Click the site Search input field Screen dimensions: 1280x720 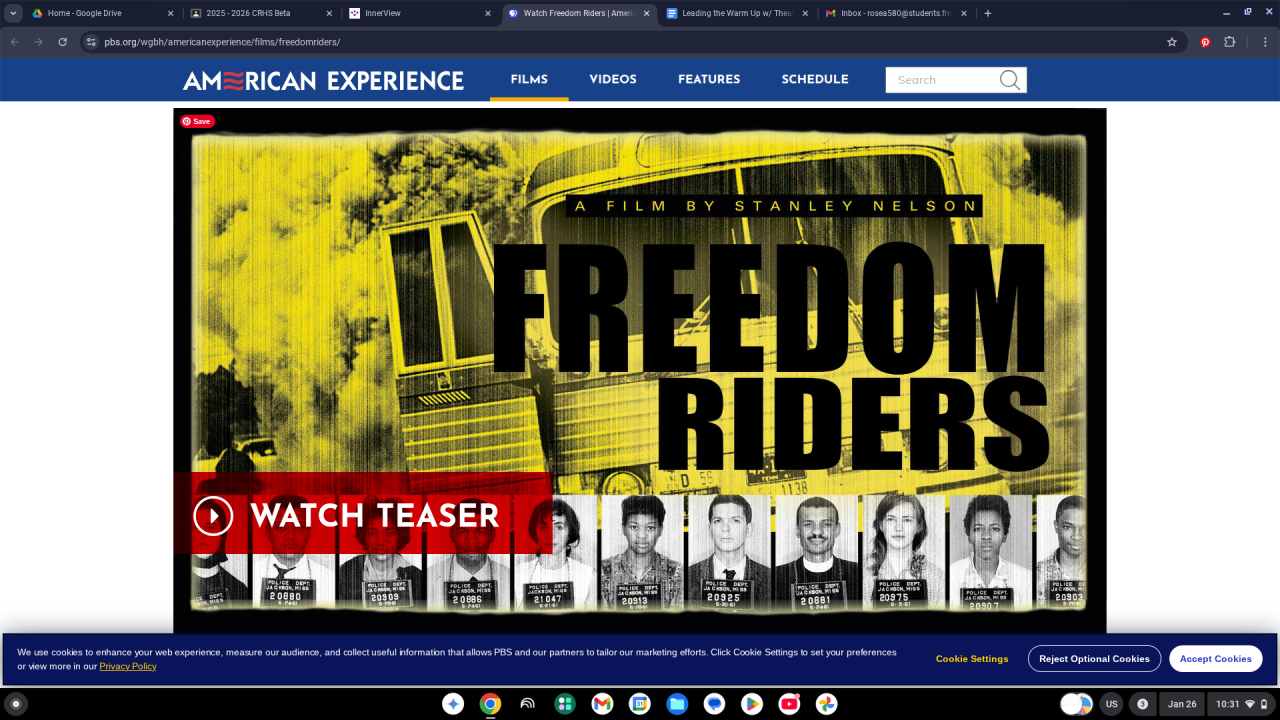pyautogui.click(x=942, y=80)
